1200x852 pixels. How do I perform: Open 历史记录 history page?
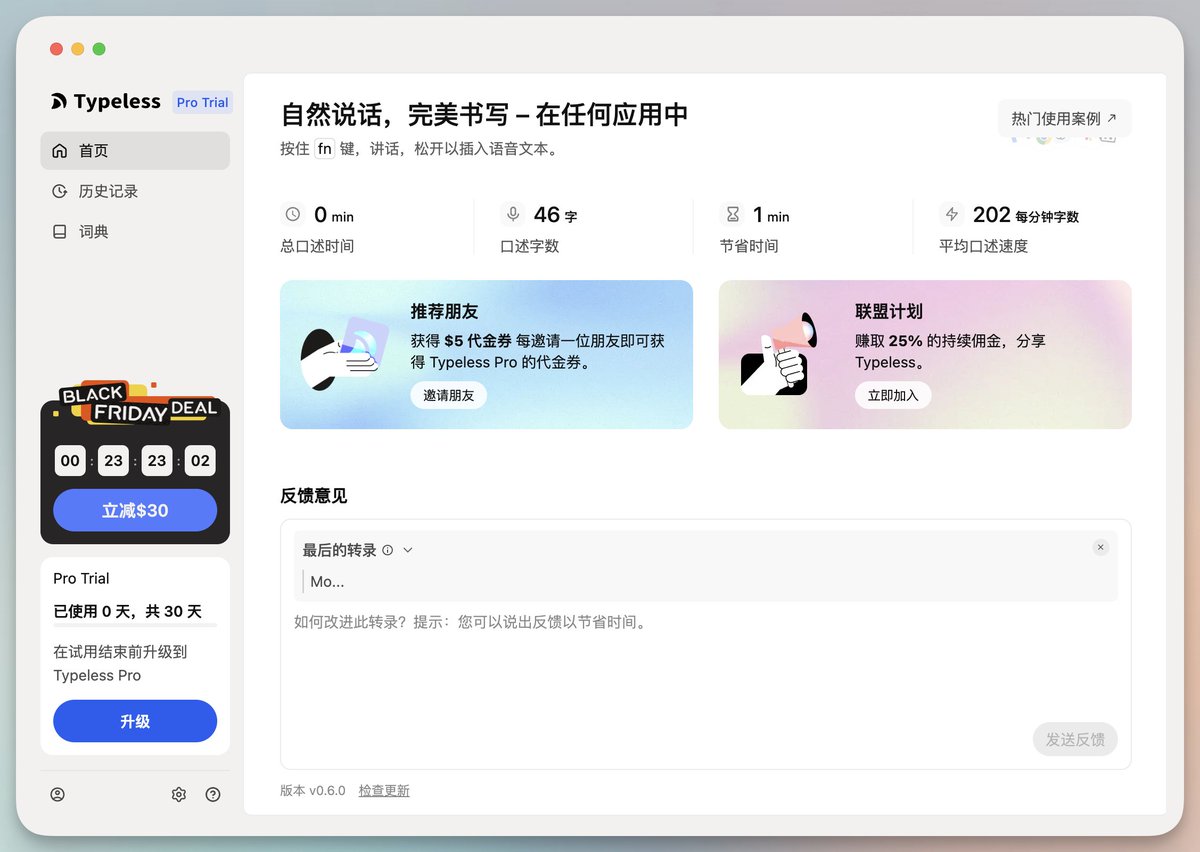135,191
